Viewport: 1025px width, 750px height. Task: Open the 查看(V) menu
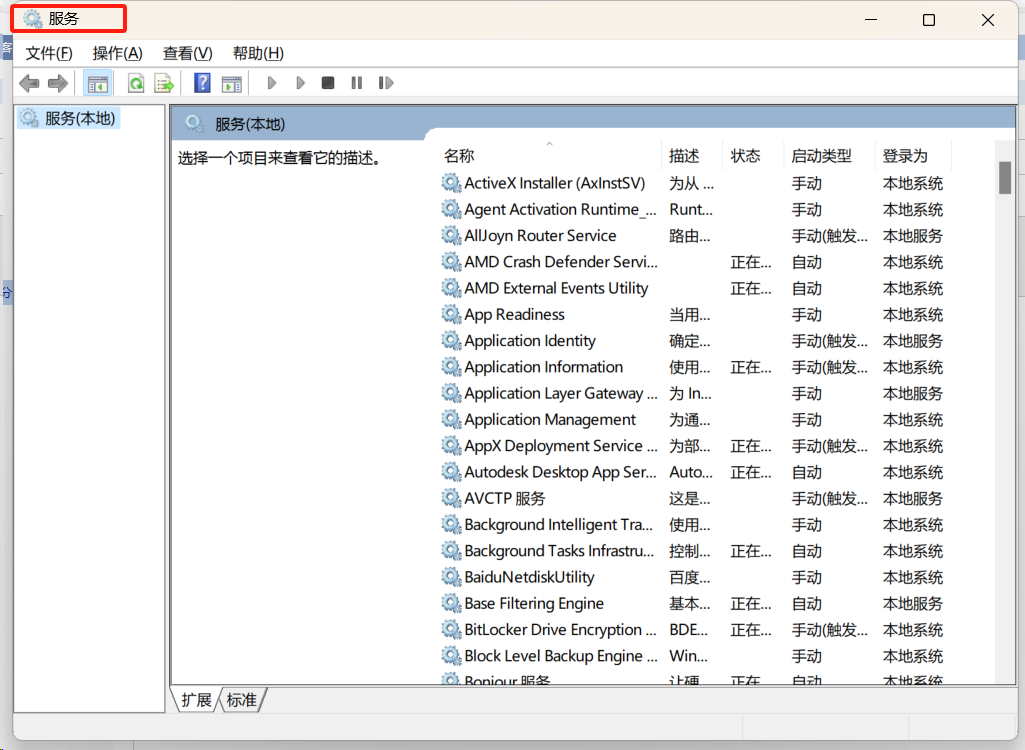[x=188, y=53]
